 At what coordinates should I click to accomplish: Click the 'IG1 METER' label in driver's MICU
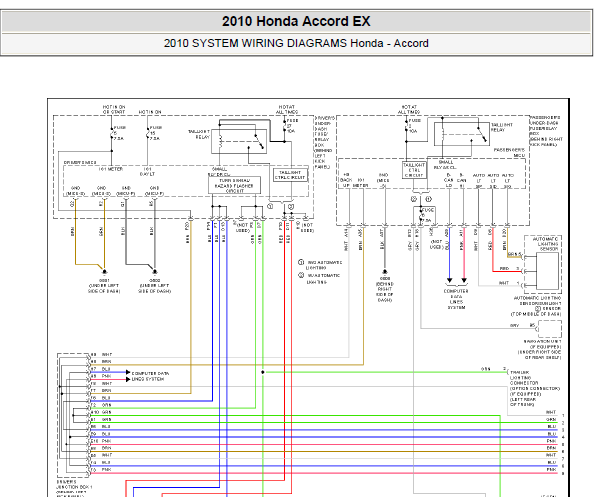pyautogui.click(x=111, y=169)
